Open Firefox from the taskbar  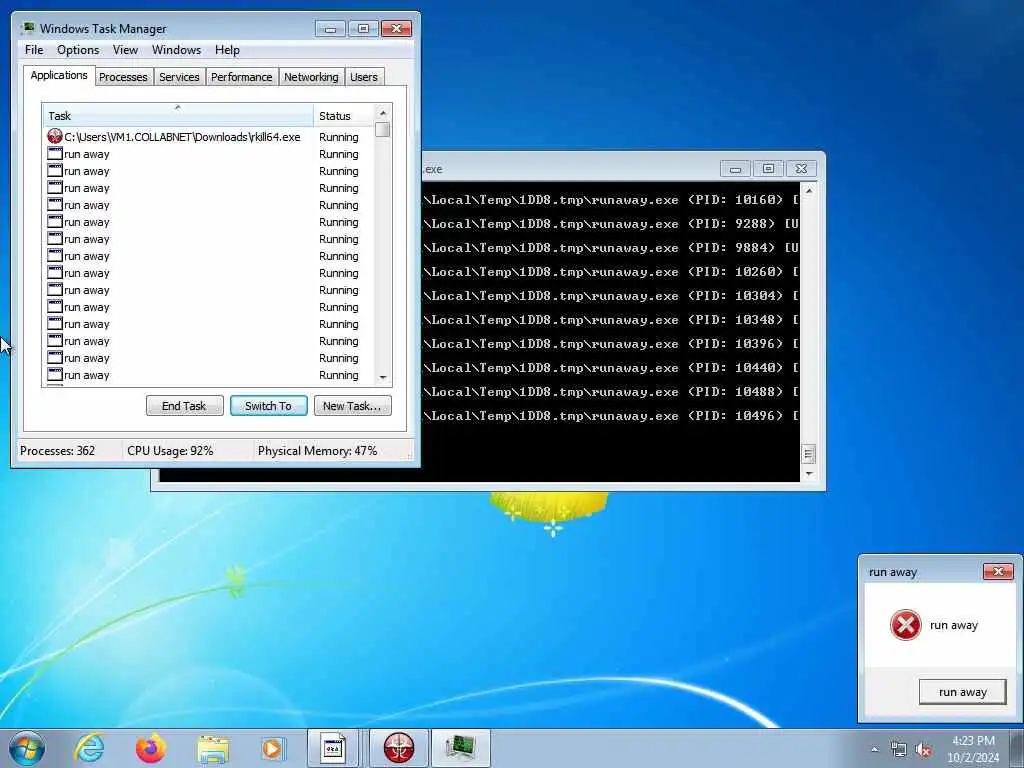coord(150,748)
